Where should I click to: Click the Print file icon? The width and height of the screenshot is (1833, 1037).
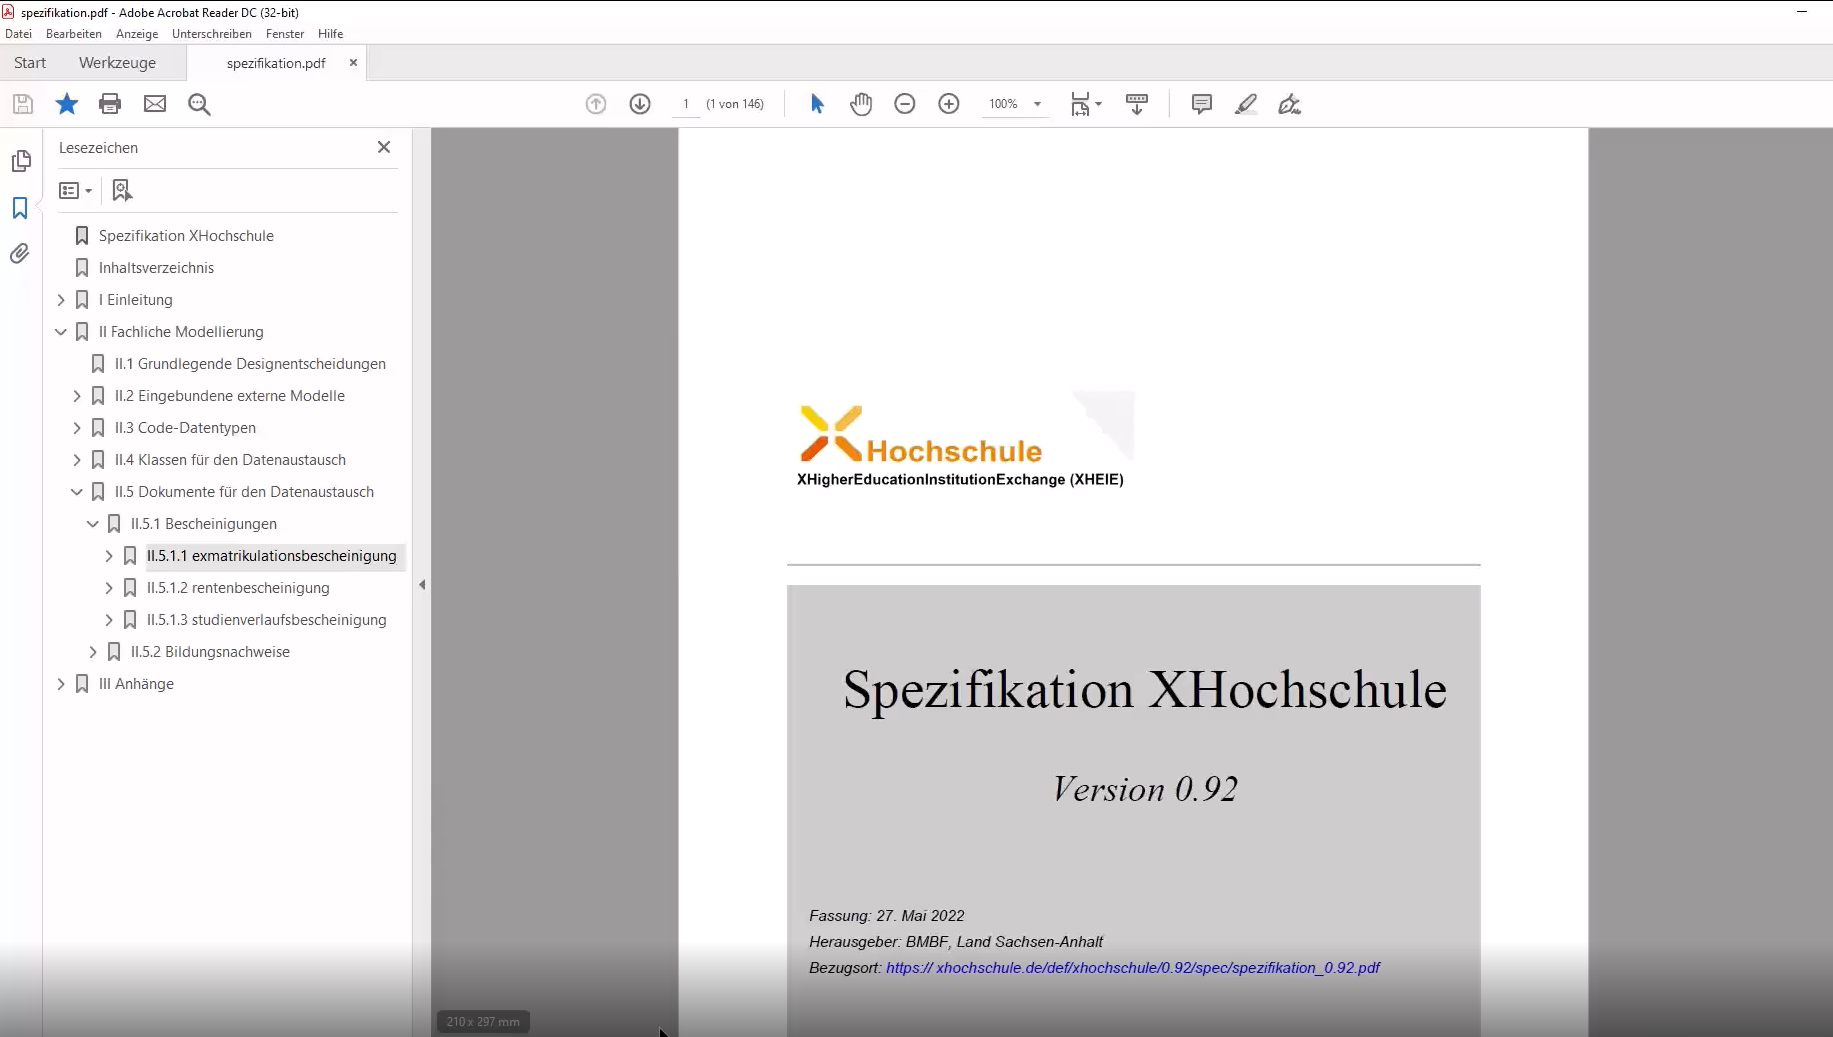(x=110, y=104)
